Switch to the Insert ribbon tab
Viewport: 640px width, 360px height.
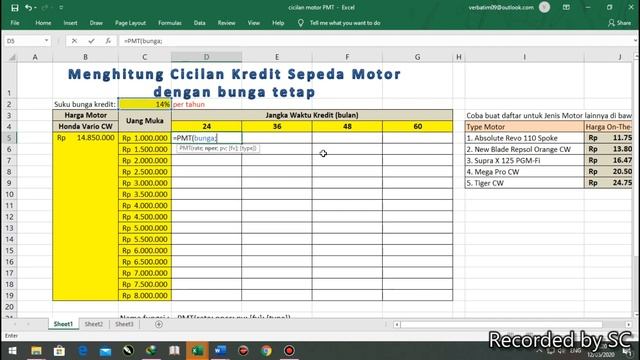[70, 23]
